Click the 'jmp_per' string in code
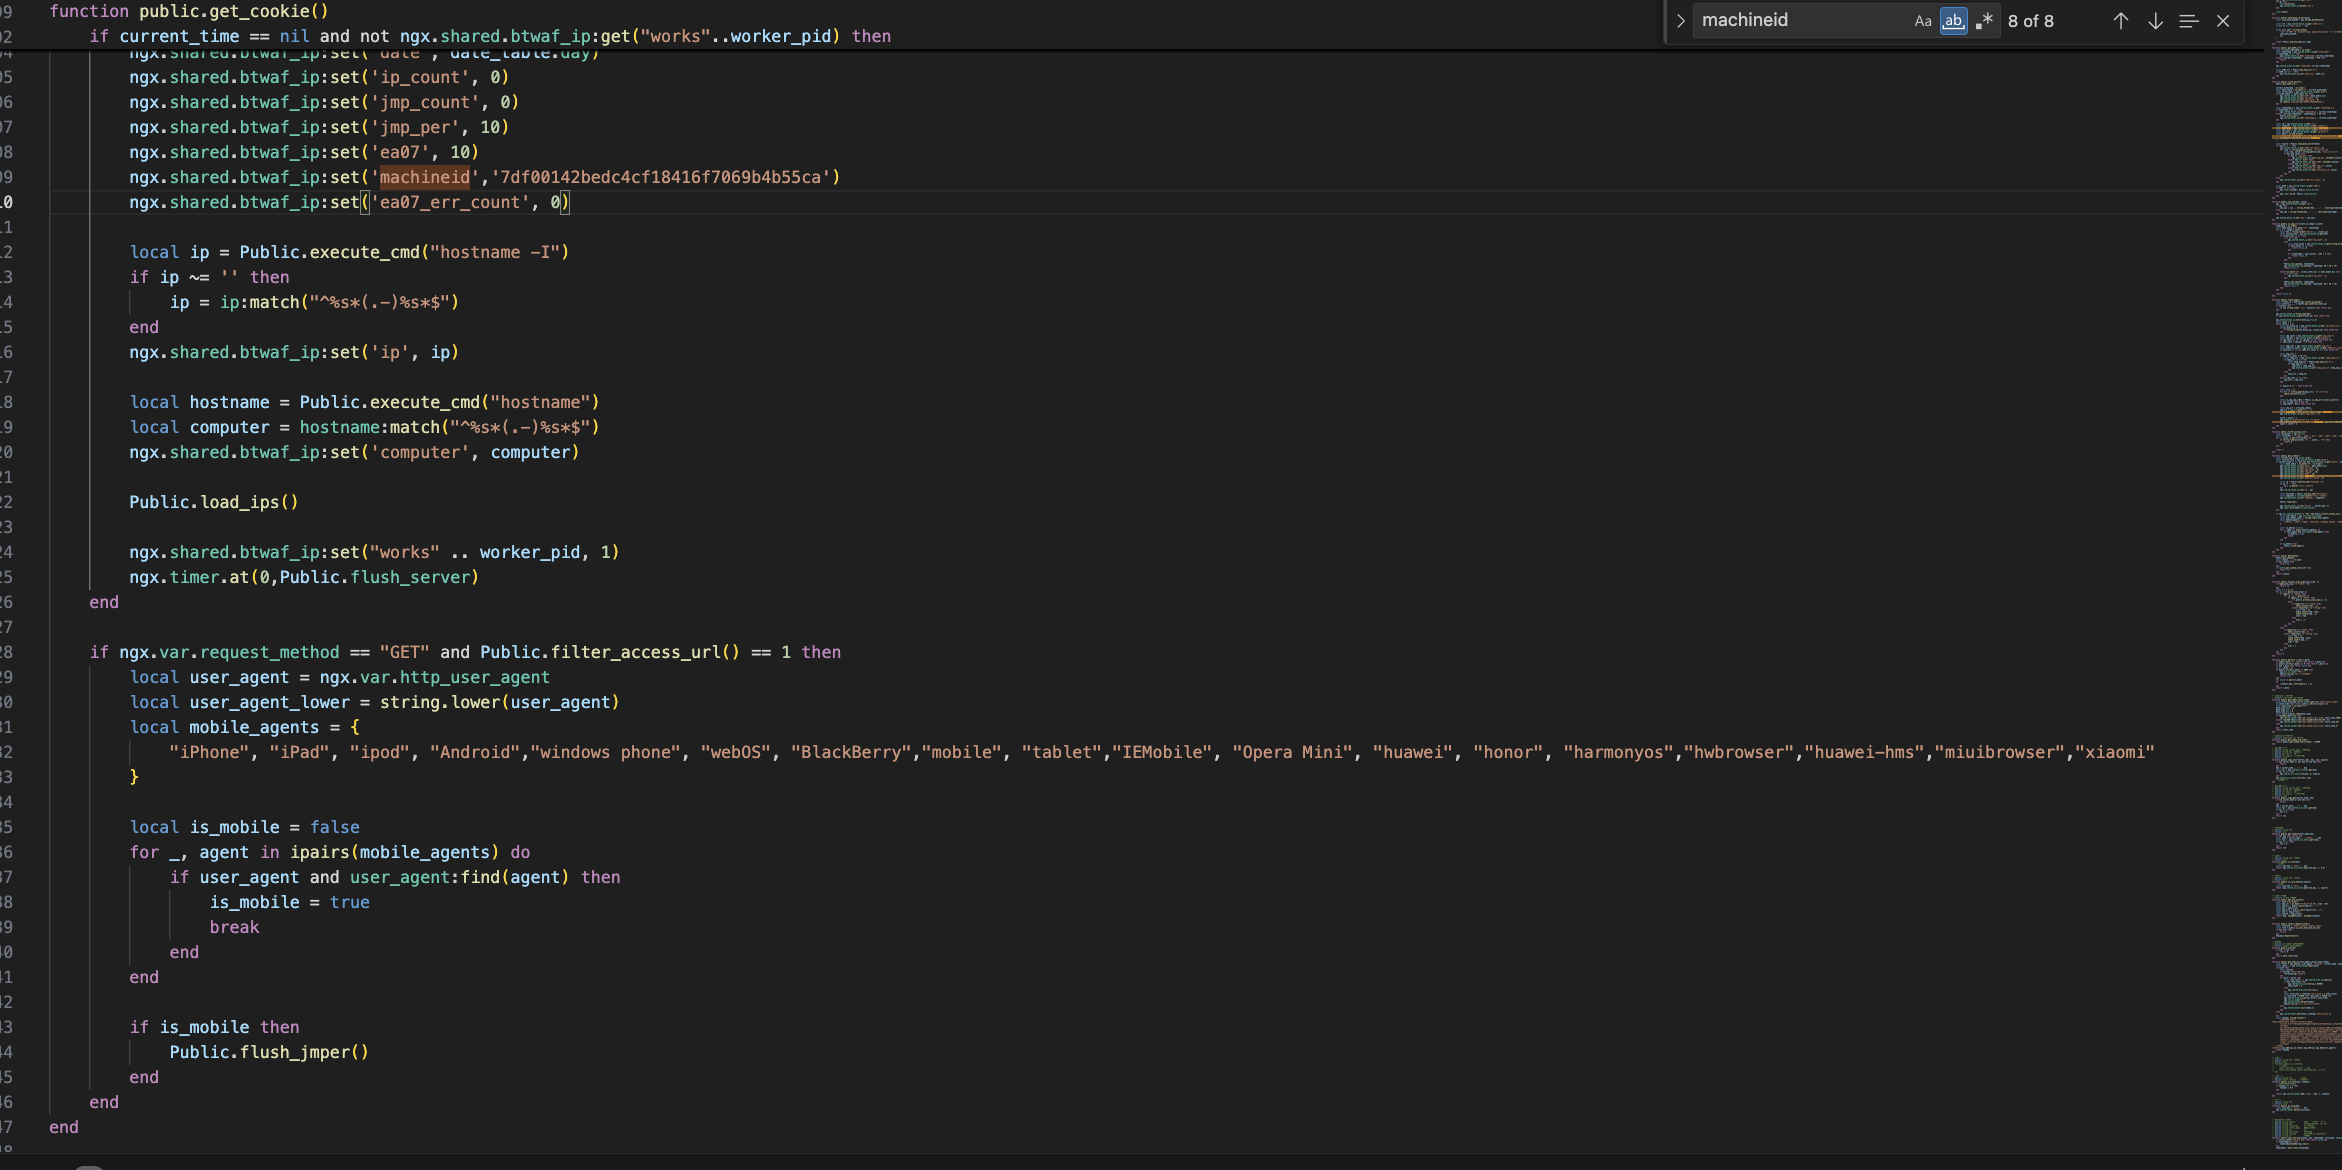Viewport: 2342px width, 1170px height. tap(419, 127)
